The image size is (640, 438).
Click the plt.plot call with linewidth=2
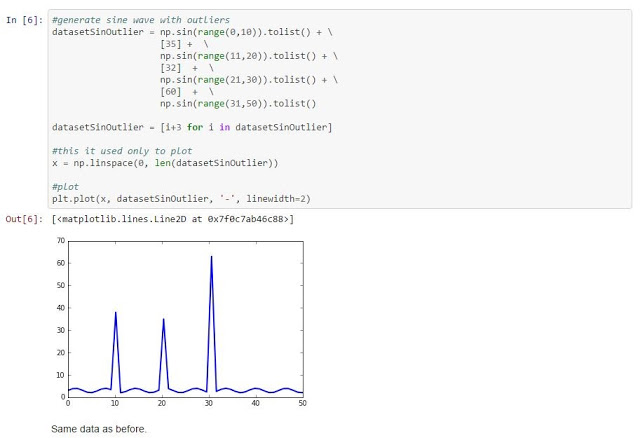[x=171, y=198]
